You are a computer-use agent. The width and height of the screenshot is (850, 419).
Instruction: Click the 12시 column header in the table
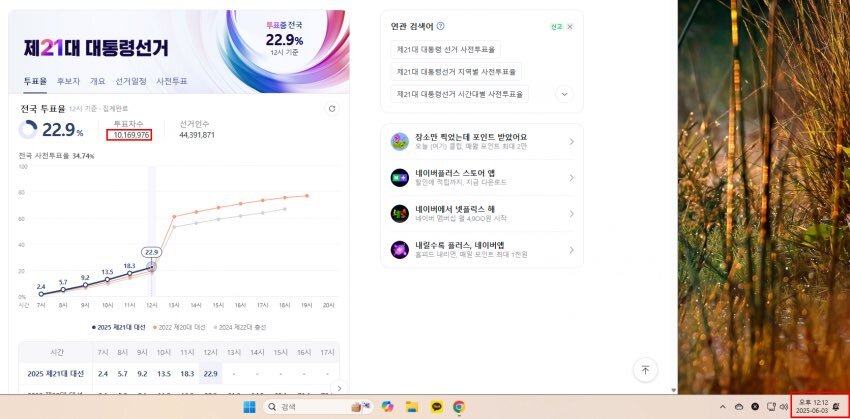[x=209, y=352]
